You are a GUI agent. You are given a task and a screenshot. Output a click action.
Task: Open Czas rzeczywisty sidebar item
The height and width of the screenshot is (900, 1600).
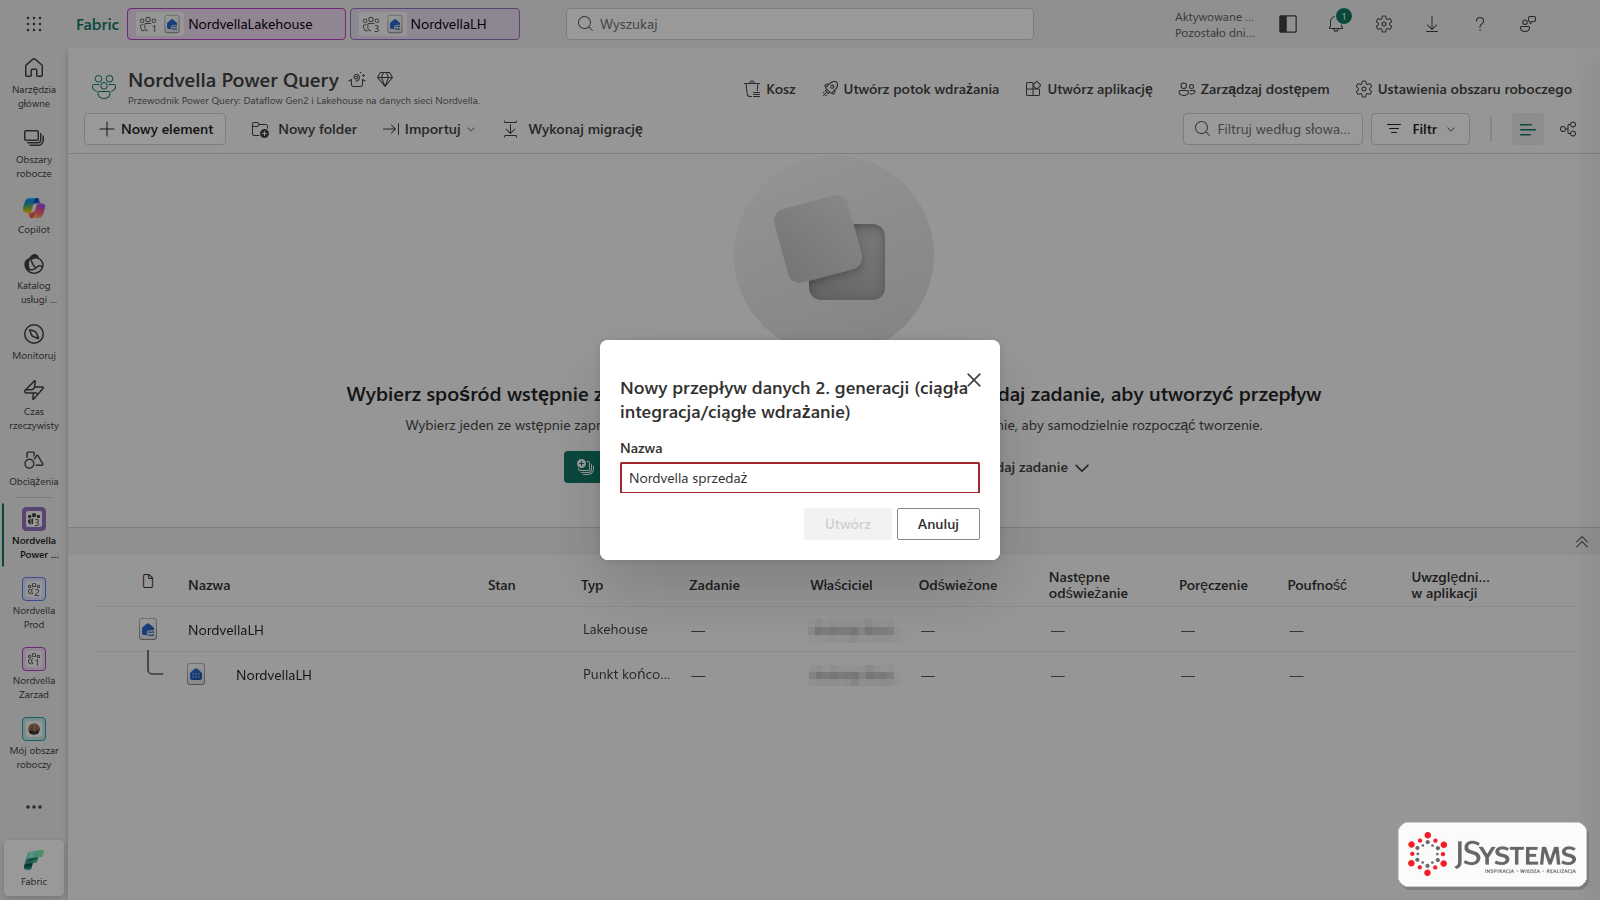point(34,404)
